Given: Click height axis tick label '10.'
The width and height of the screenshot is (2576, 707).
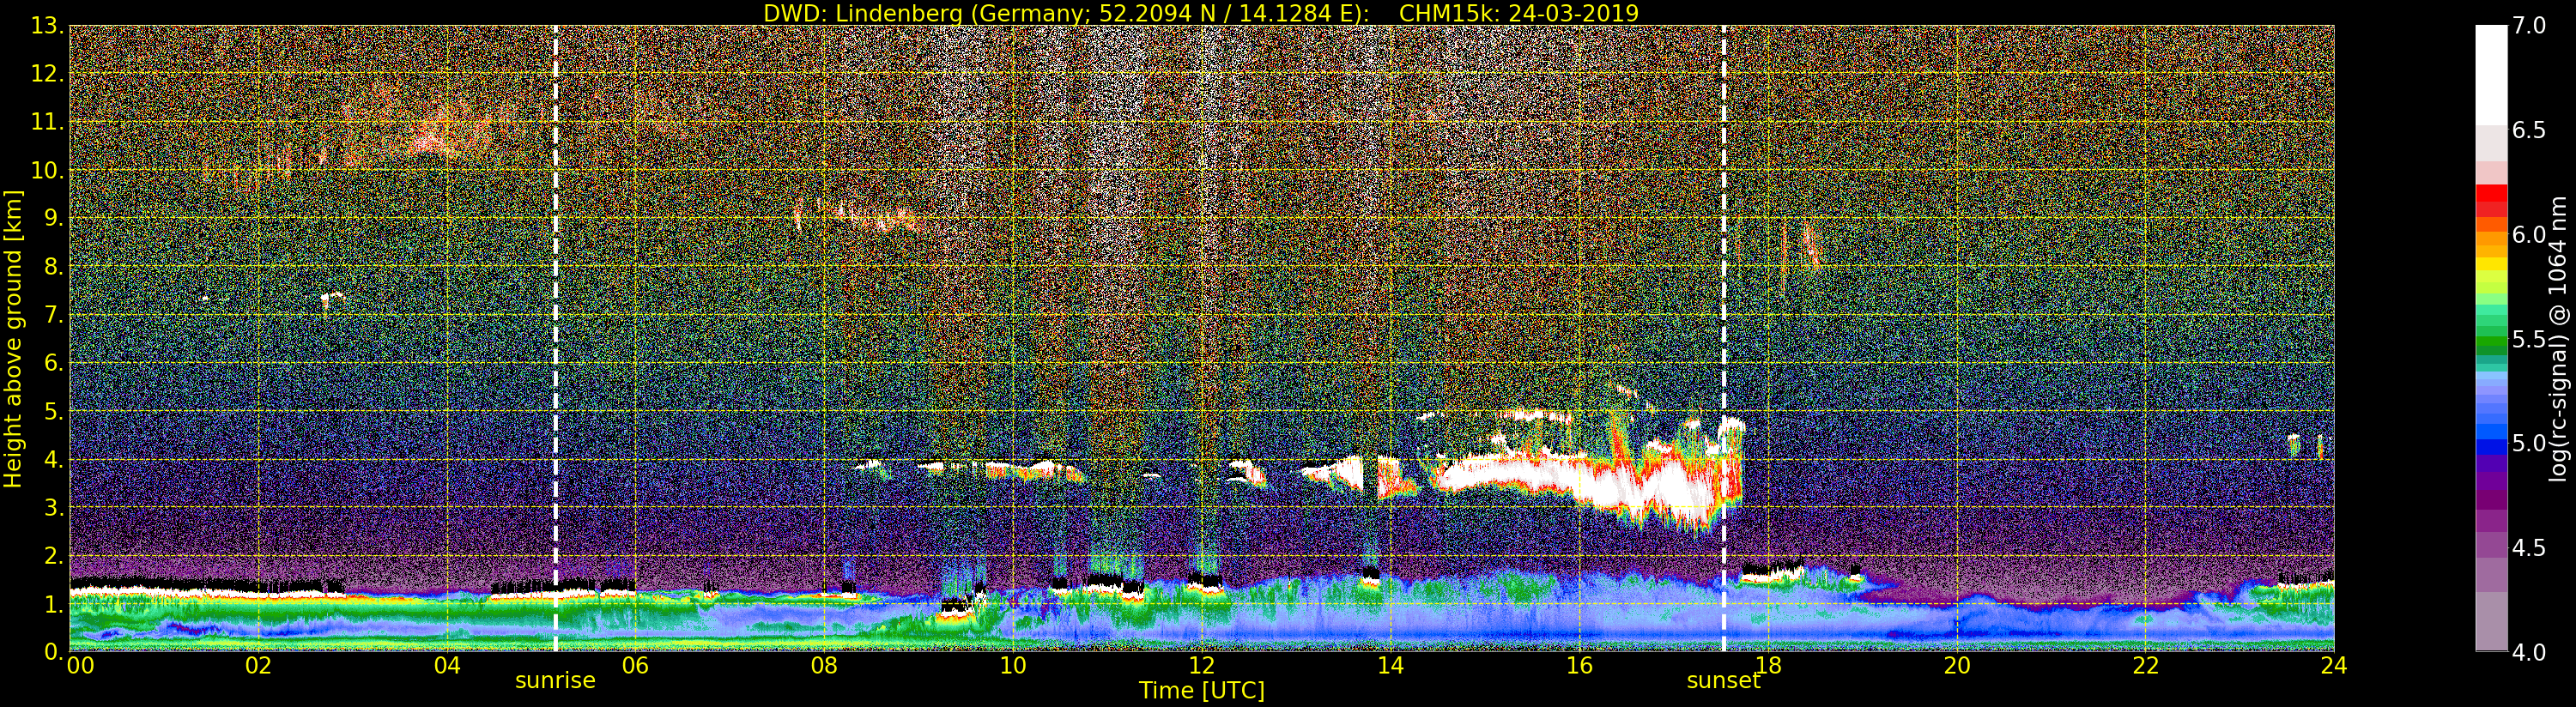Looking at the screenshot, I should coord(47,170).
